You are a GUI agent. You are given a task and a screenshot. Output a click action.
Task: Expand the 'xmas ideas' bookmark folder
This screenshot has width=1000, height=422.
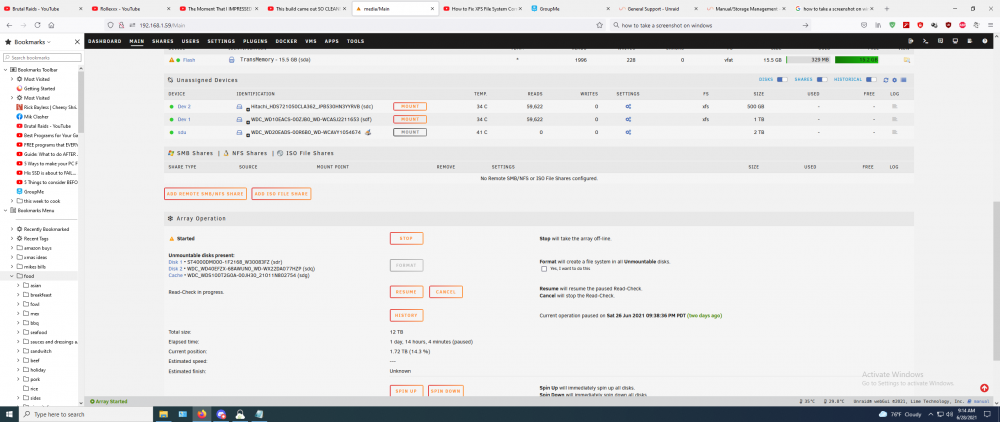[x=12, y=257]
